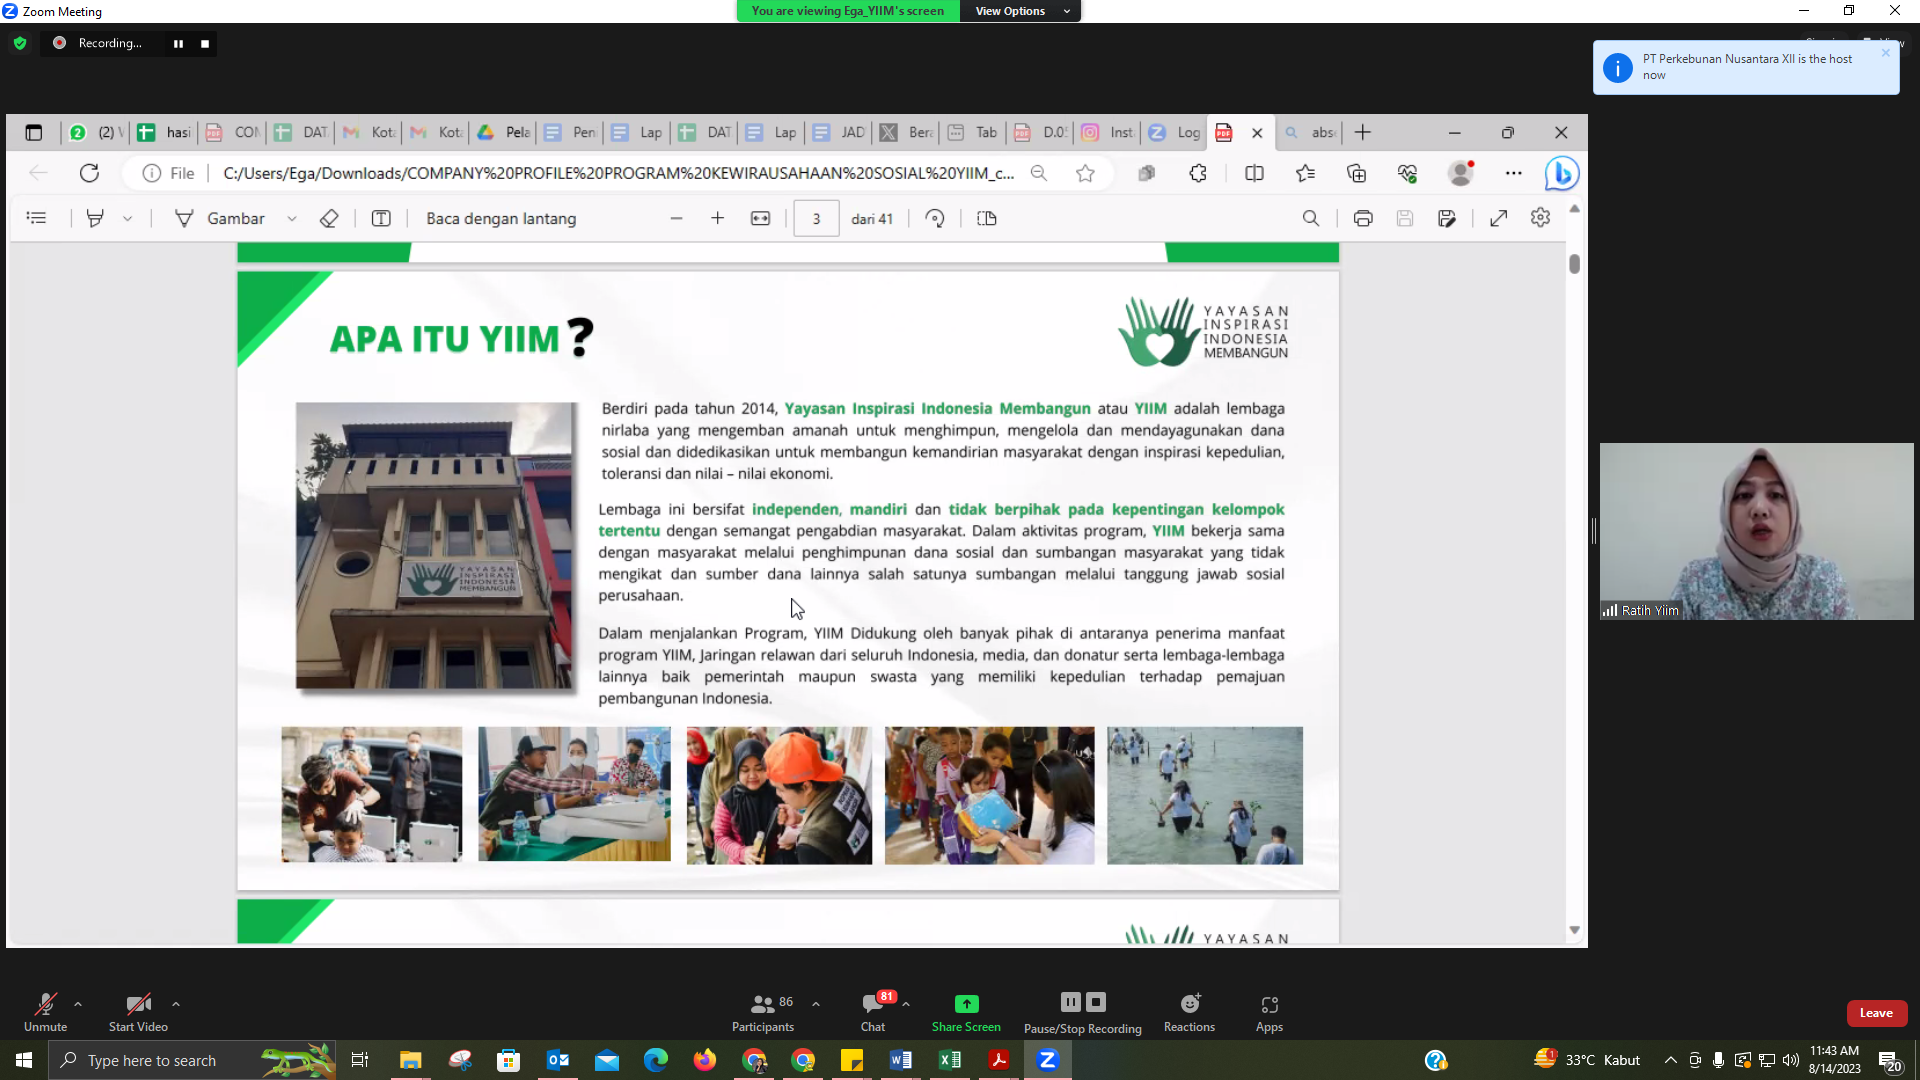Click Ratih Yiim video thumbnail

(x=1756, y=531)
